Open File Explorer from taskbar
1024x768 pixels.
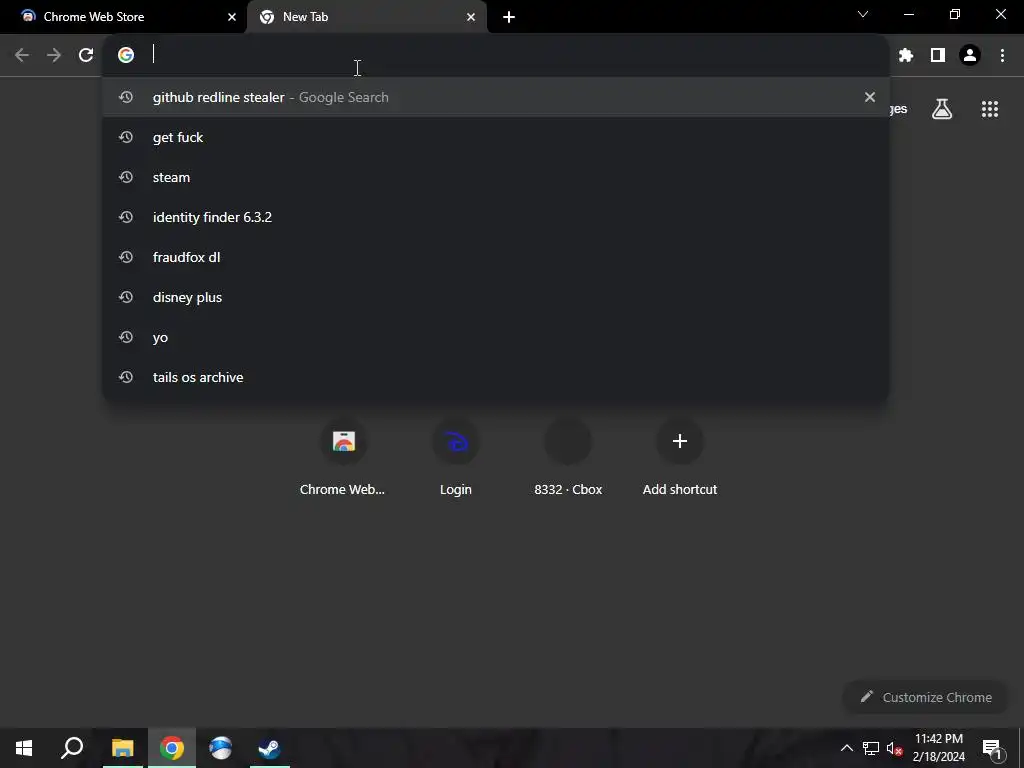[x=122, y=748]
